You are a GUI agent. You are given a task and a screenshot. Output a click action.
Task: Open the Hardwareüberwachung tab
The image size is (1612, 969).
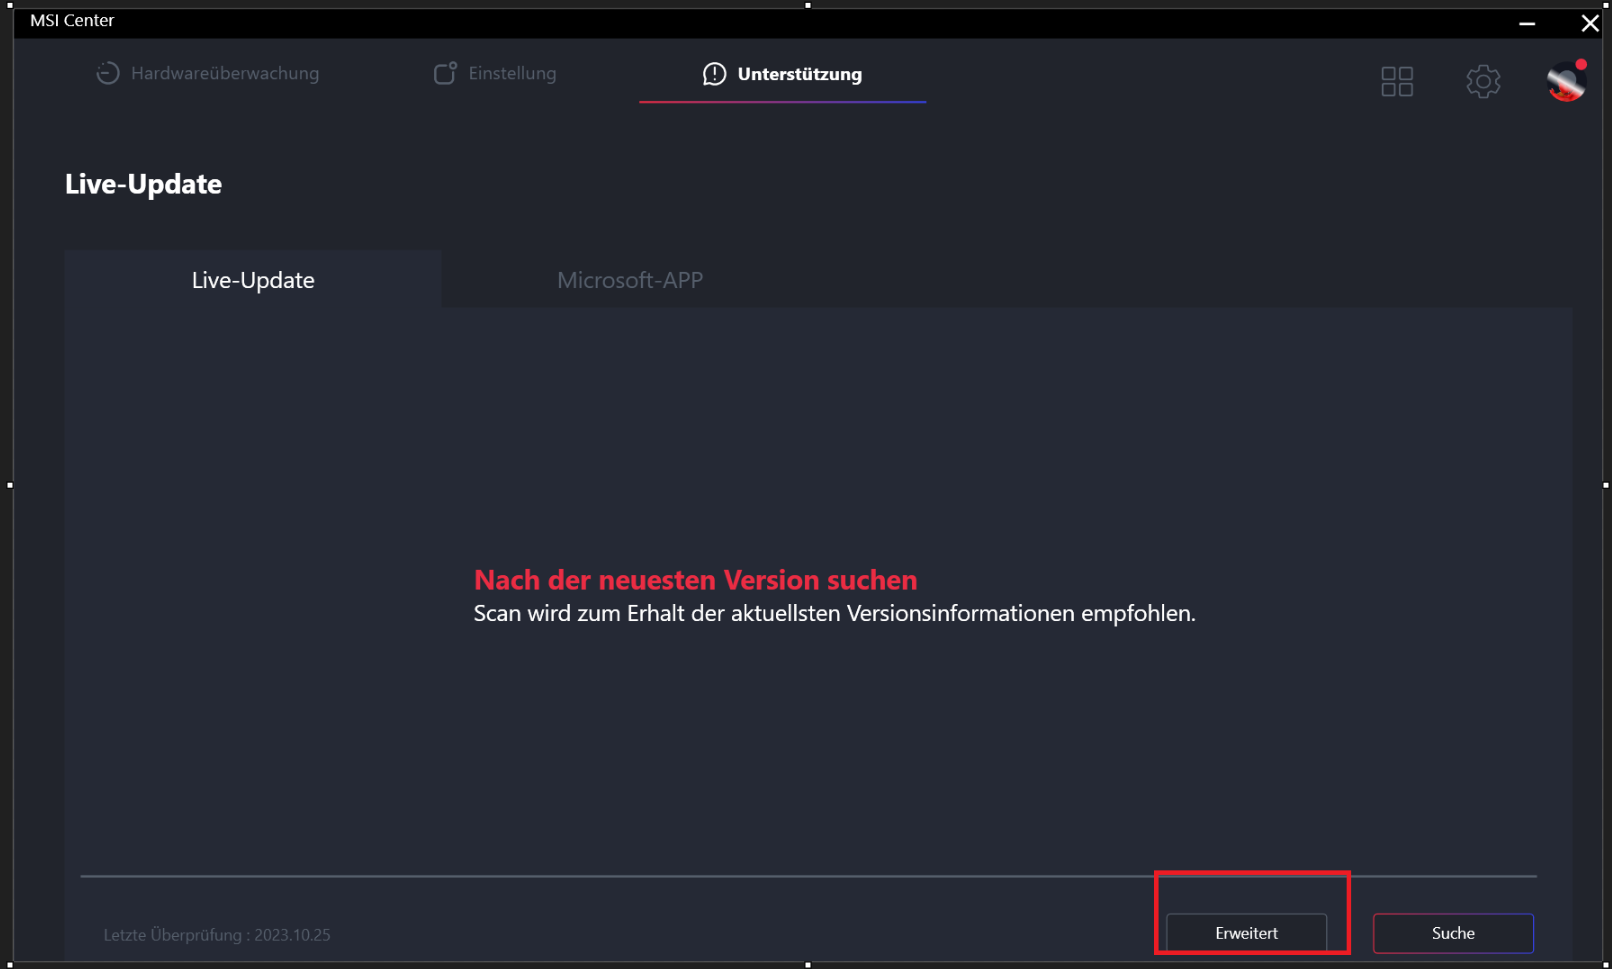208,73
